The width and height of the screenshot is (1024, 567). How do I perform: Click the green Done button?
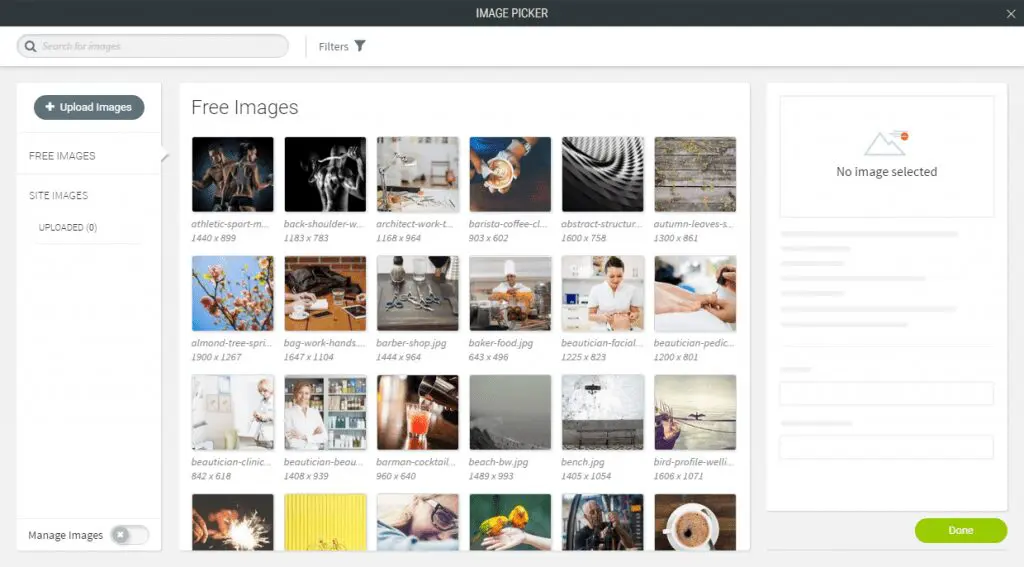tap(961, 530)
